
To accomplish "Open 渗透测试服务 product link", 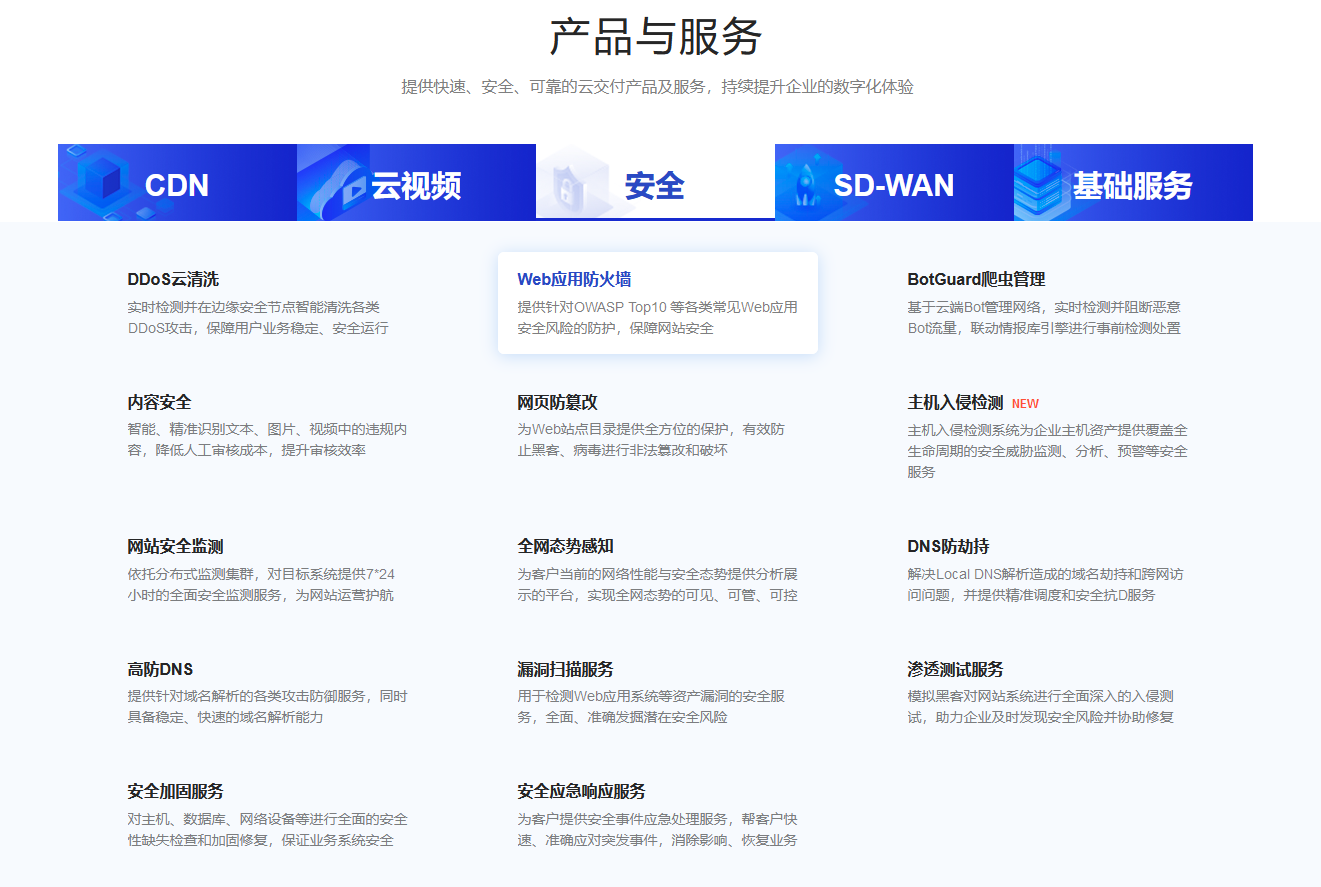I will 955,669.
